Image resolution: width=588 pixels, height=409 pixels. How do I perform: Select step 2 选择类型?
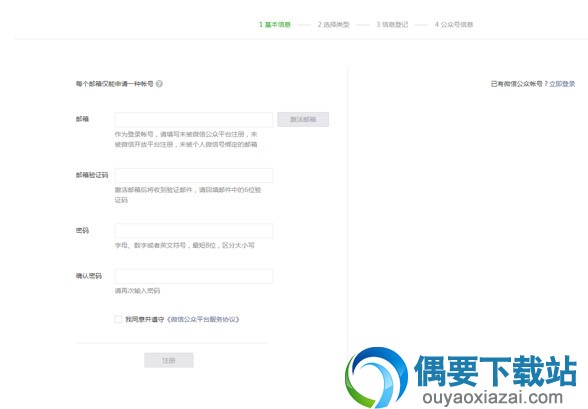(333, 25)
